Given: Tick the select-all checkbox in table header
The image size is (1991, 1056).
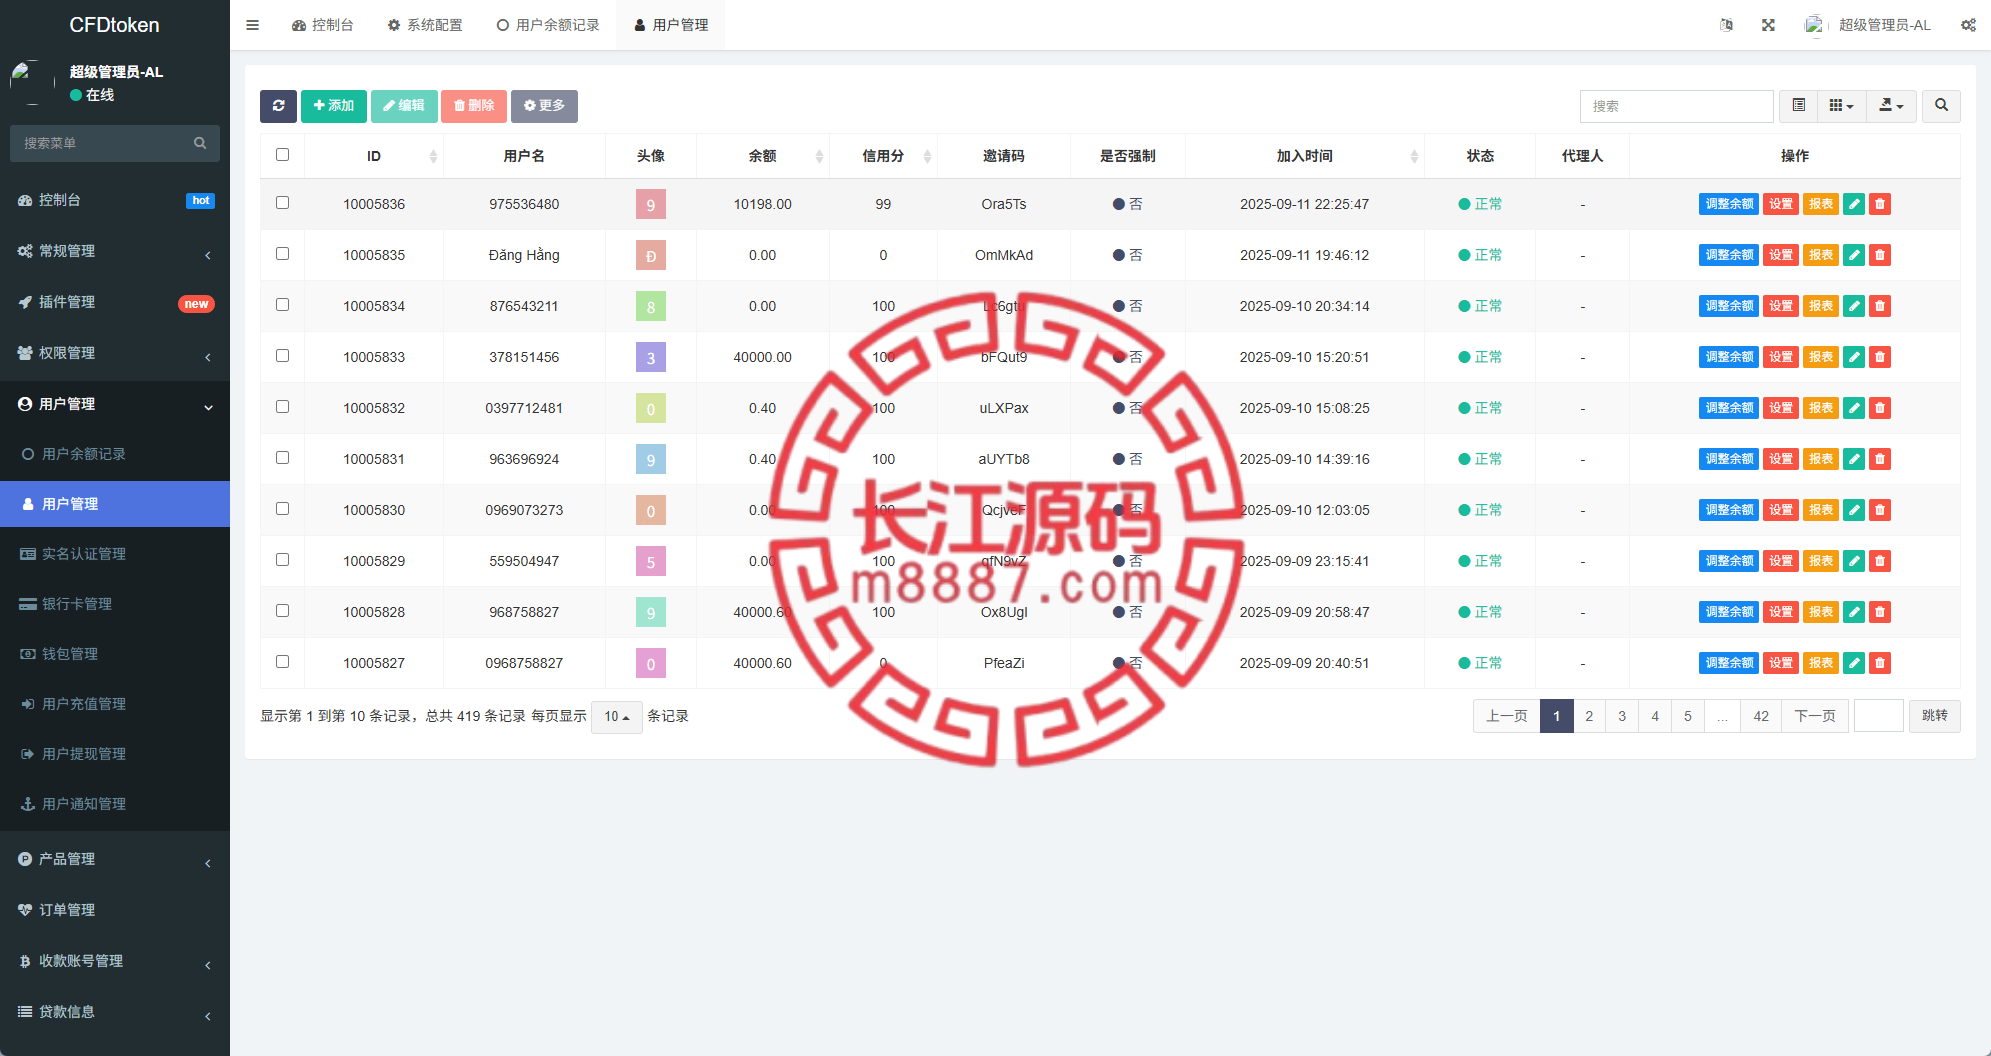Looking at the screenshot, I should click(282, 155).
